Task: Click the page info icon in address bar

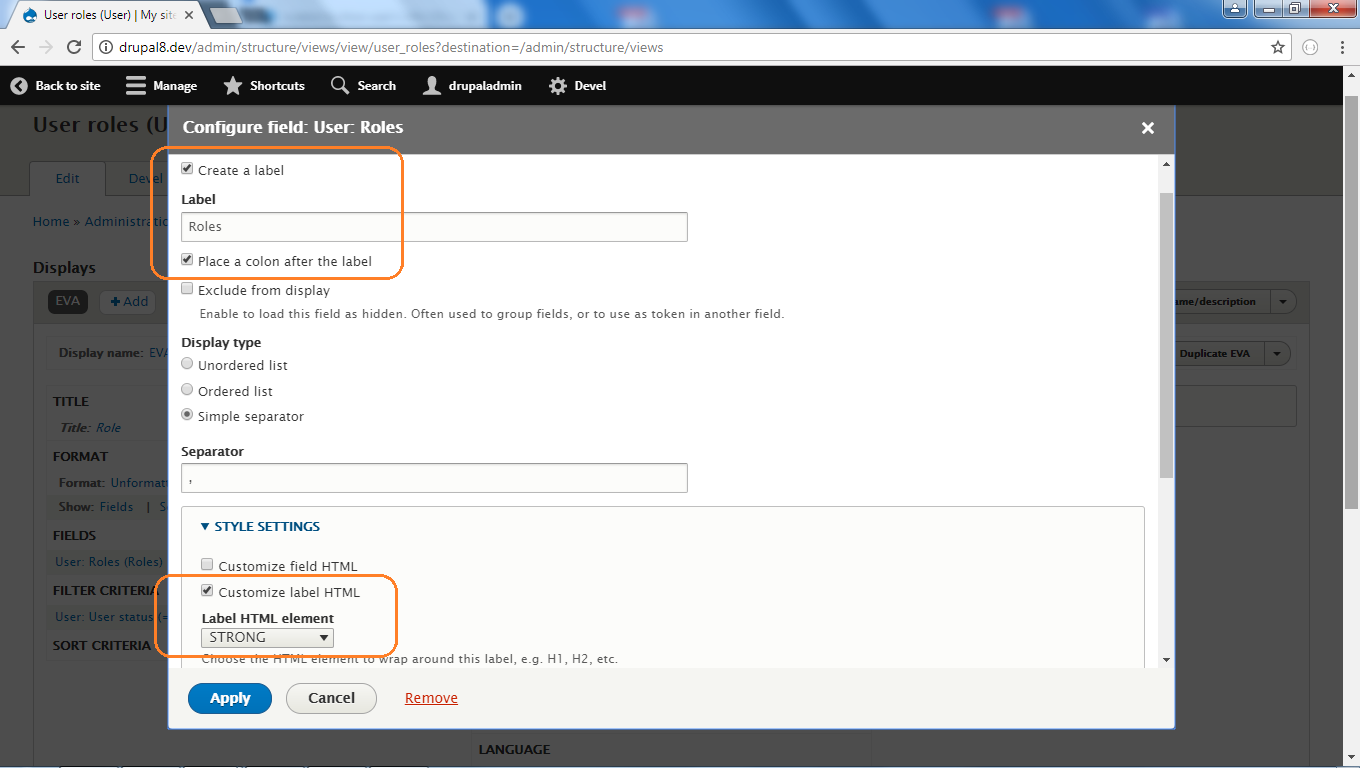Action: point(105,47)
